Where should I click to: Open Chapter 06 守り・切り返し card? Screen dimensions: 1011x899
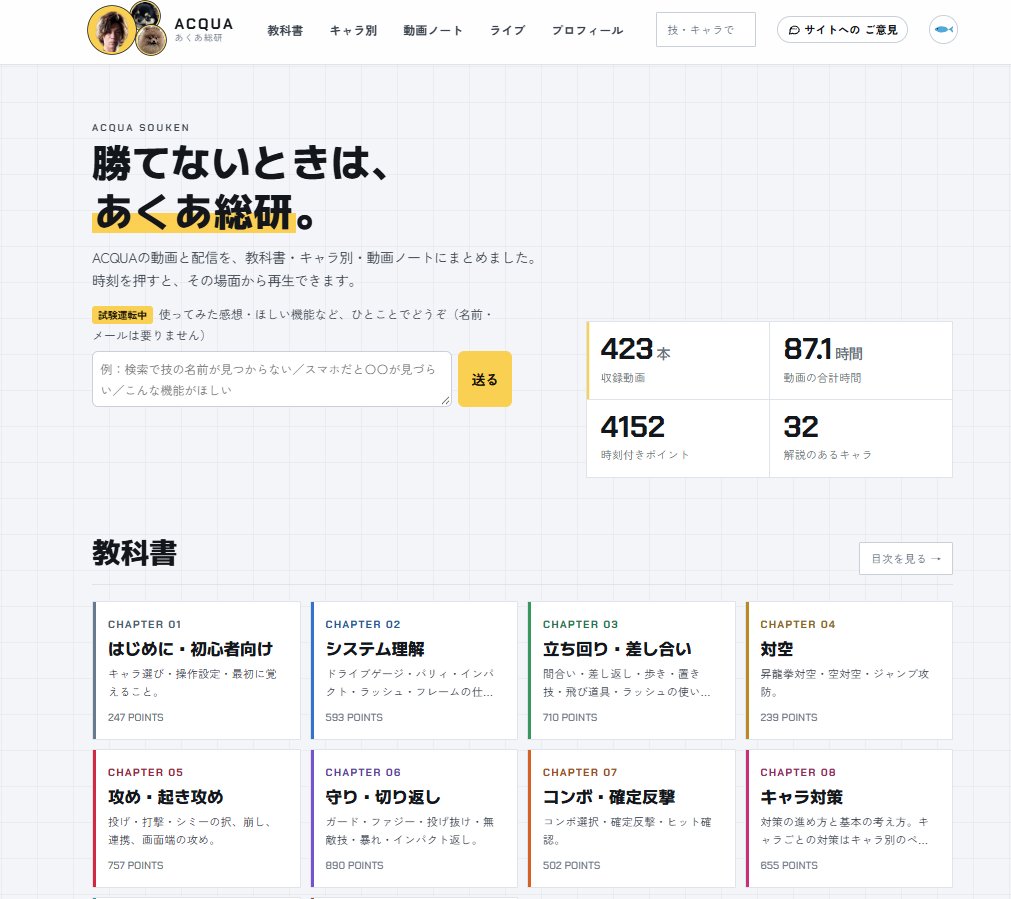(x=414, y=818)
